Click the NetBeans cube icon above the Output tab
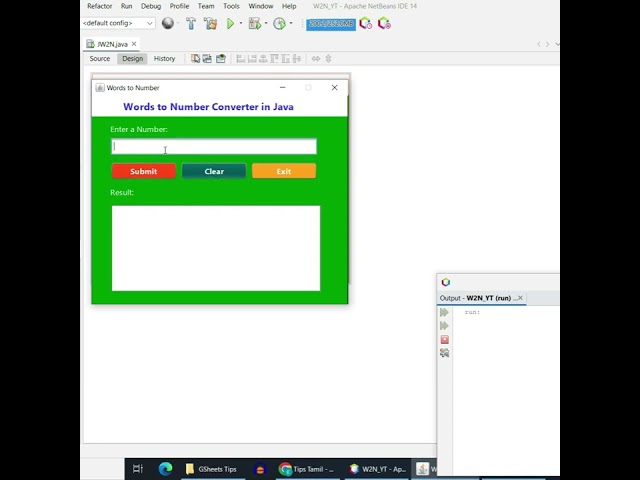Image resolution: width=640 pixels, height=480 pixels. coord(446,282)
